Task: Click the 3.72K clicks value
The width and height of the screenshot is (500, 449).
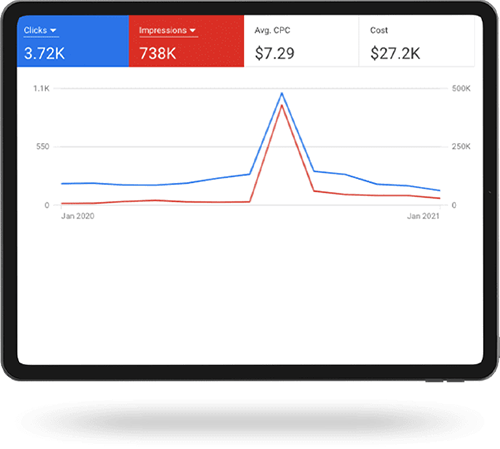Action: [44, 53]
